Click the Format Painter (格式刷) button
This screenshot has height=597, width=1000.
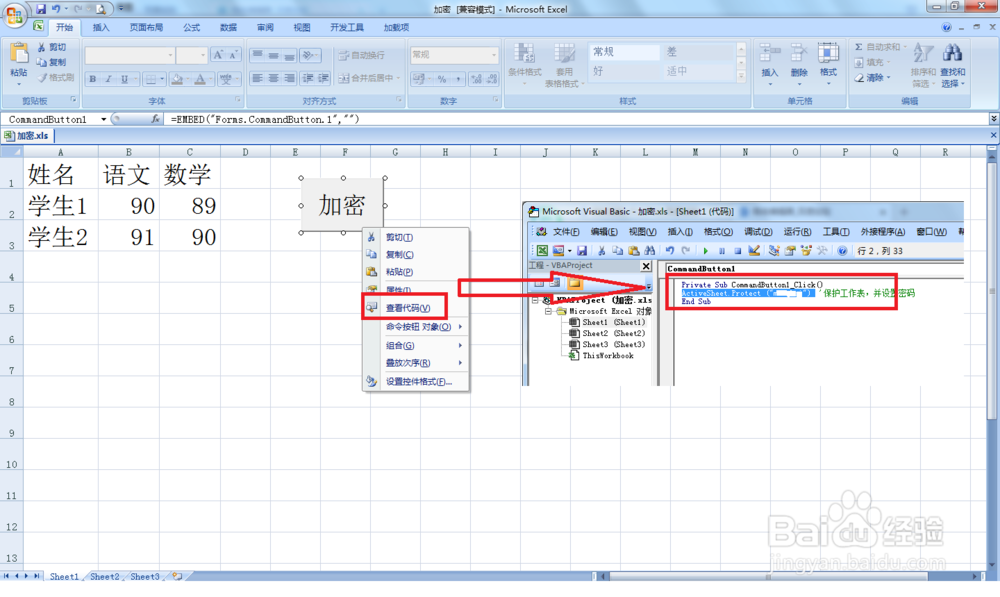point(55,78)
